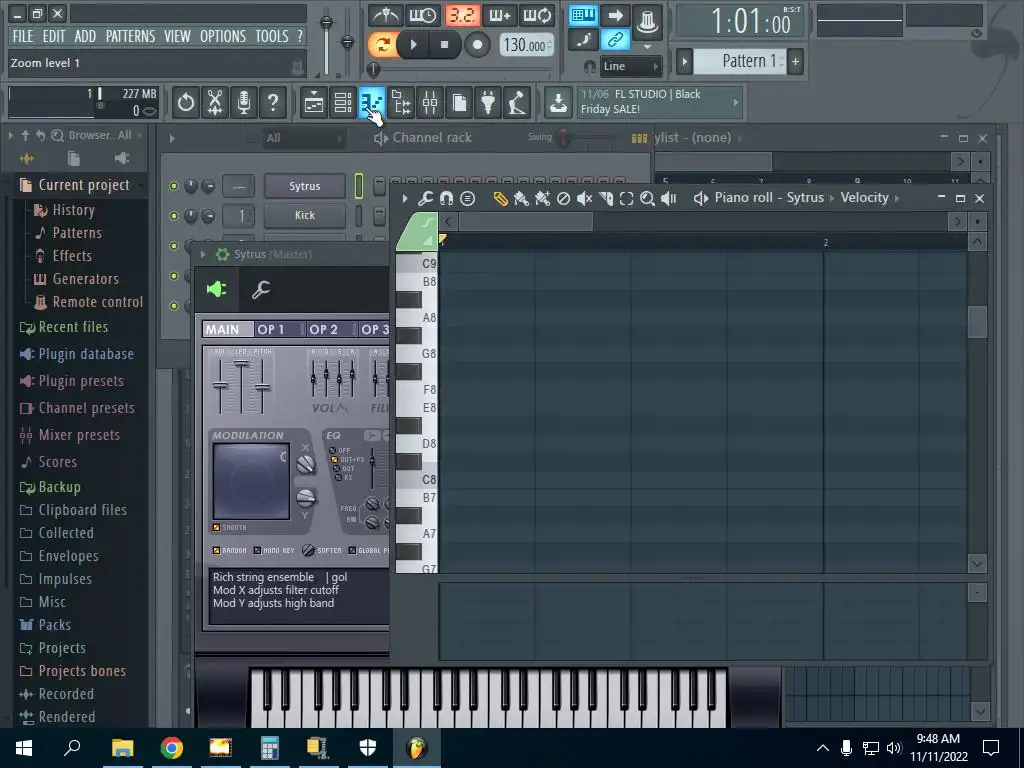Open Windows Start menu
This screenshot has width=1024, height=768.
pyautogui.click(x=24, y=748)
